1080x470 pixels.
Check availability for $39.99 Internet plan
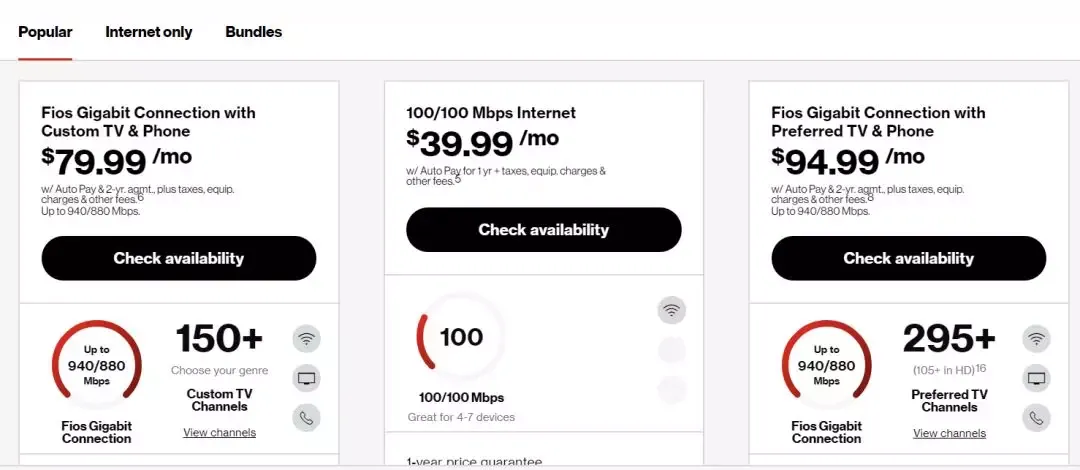point(544,230)
